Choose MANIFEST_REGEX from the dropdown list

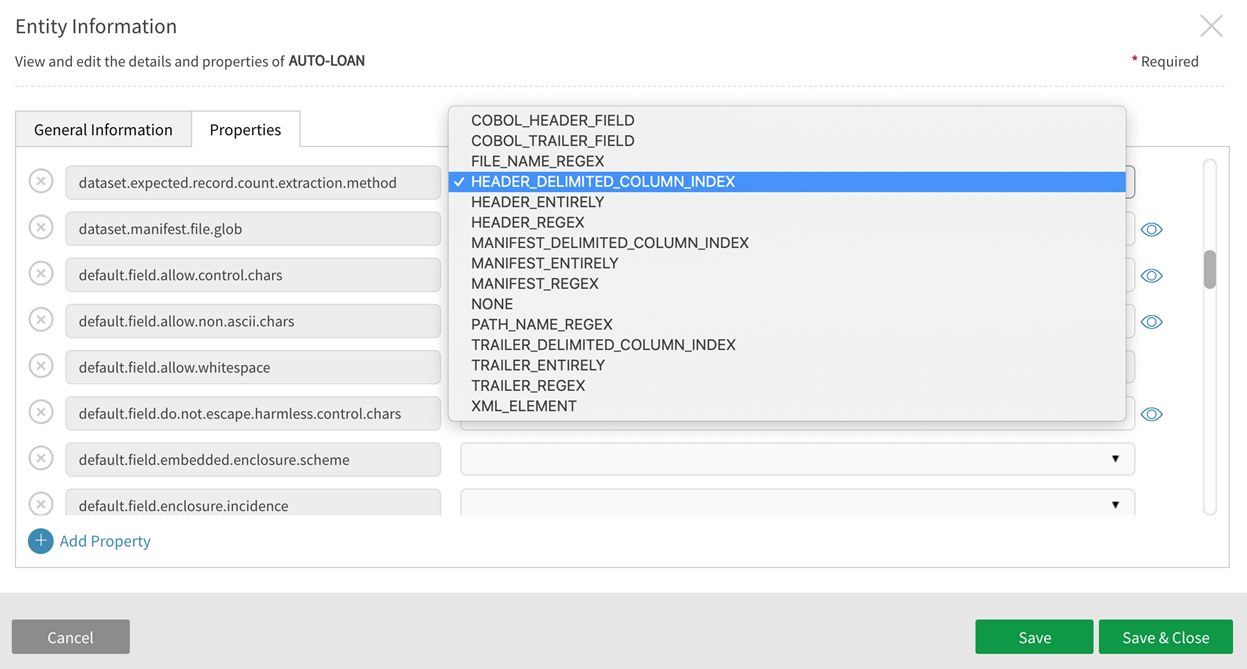[534, 284]
